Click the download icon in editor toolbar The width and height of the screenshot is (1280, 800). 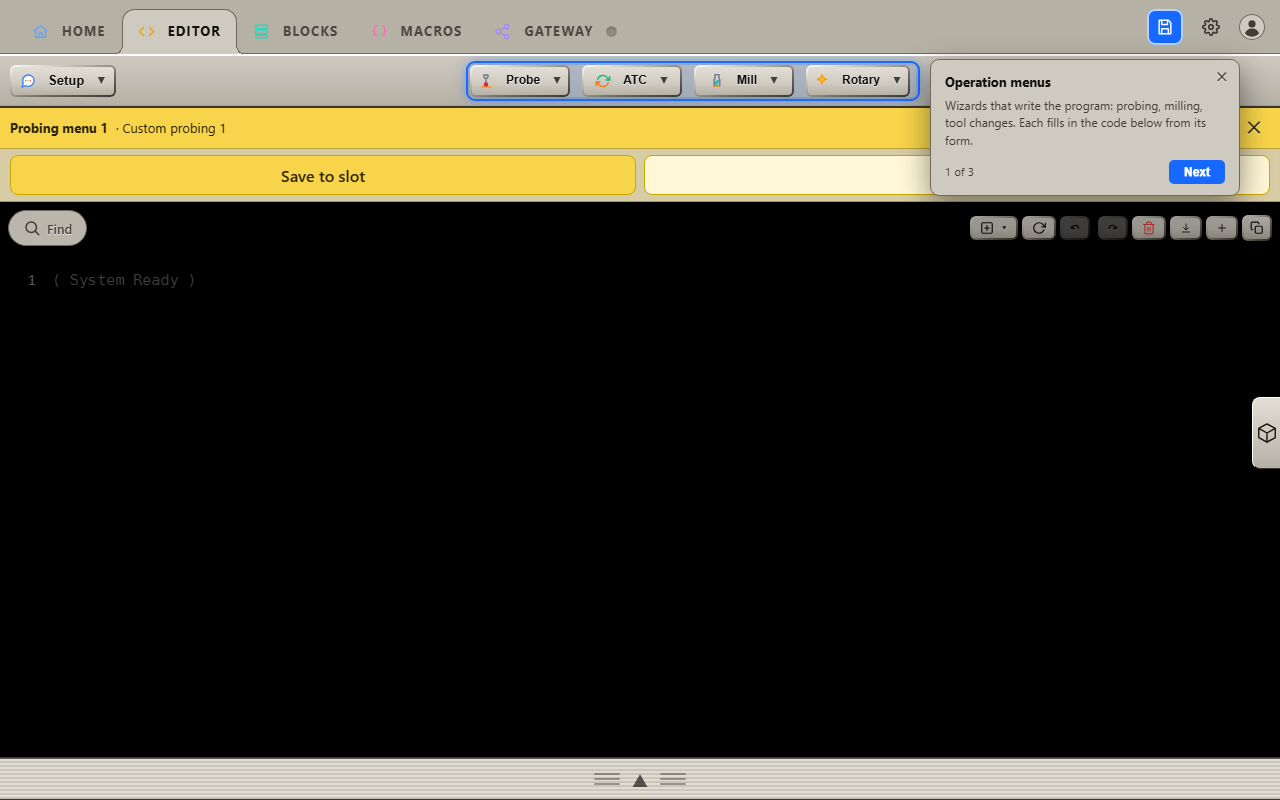click(x=1186, y=228)
